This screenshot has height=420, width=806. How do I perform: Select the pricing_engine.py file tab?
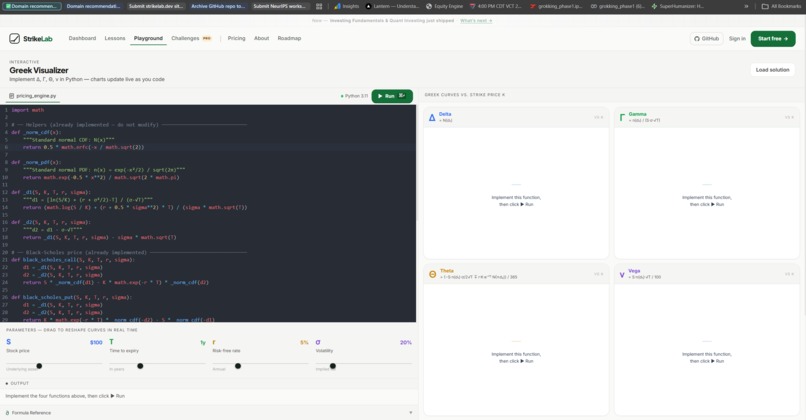point(33,96)
